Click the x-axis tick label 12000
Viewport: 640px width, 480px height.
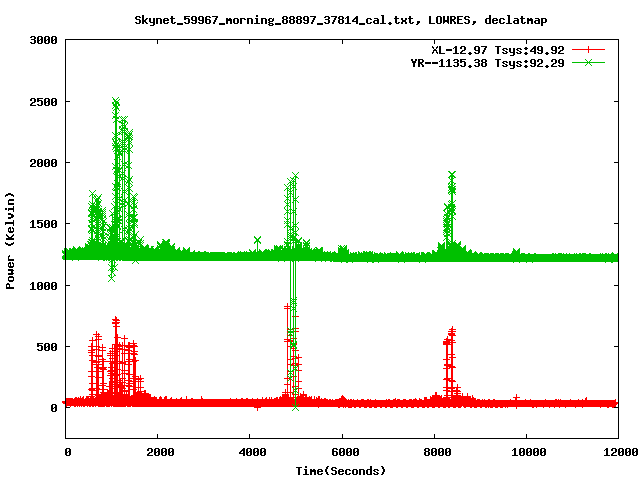[x=621, y=452]
